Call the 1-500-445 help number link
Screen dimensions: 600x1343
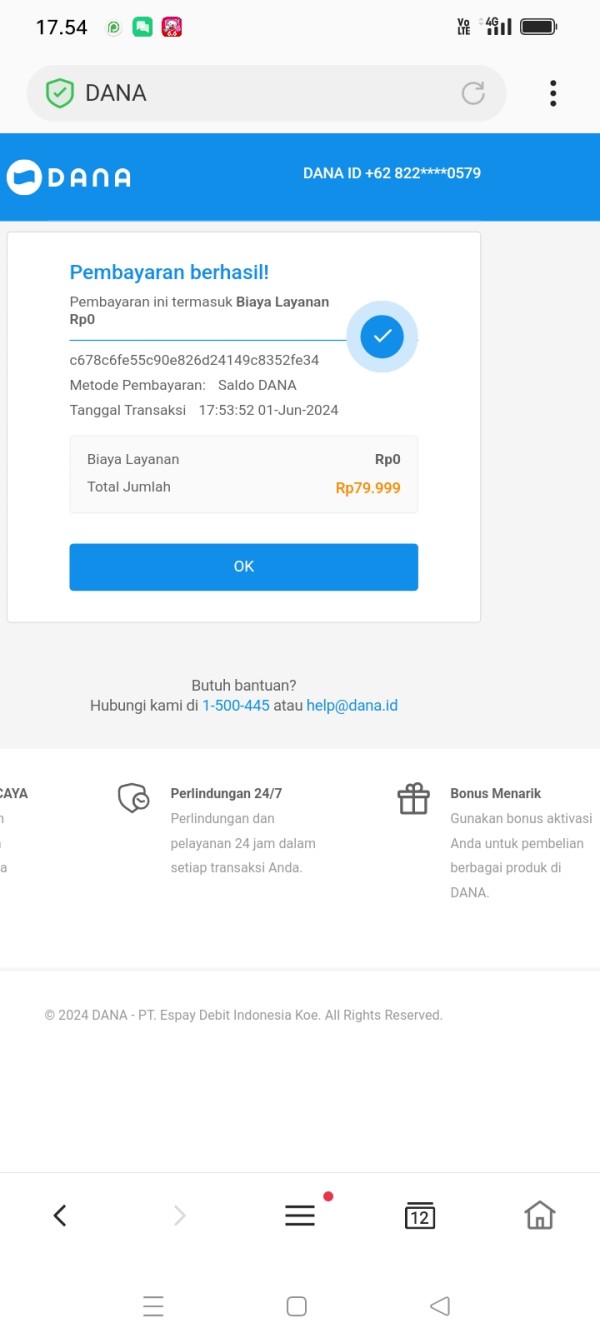(236, 706)
